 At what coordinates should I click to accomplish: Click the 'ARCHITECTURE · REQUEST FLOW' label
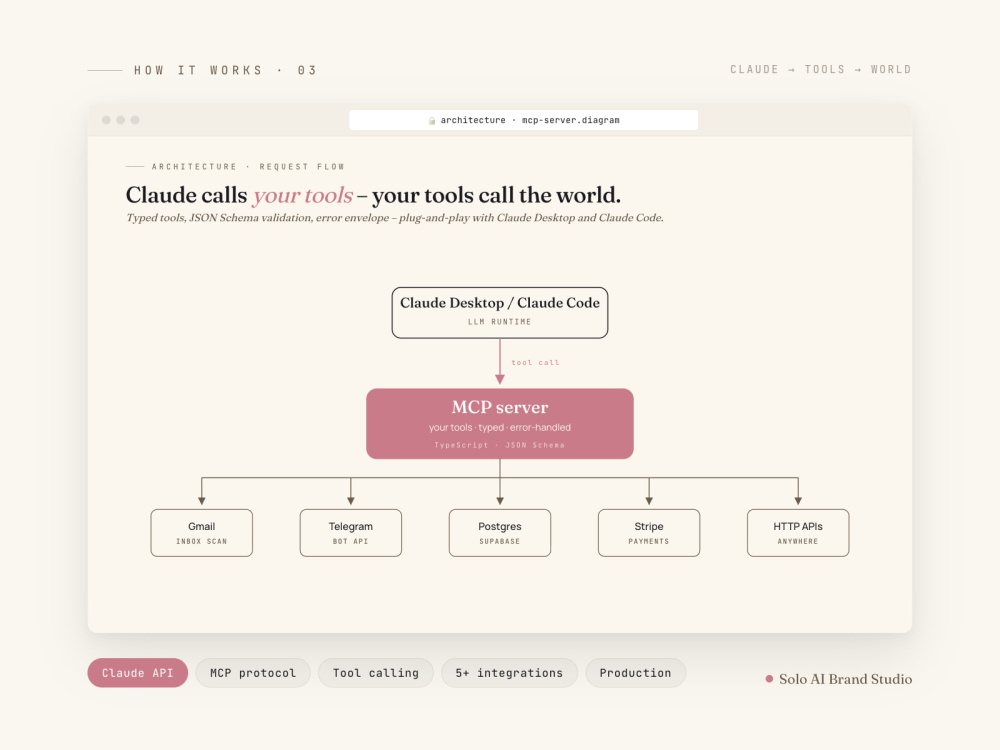(x=248, y=166)
